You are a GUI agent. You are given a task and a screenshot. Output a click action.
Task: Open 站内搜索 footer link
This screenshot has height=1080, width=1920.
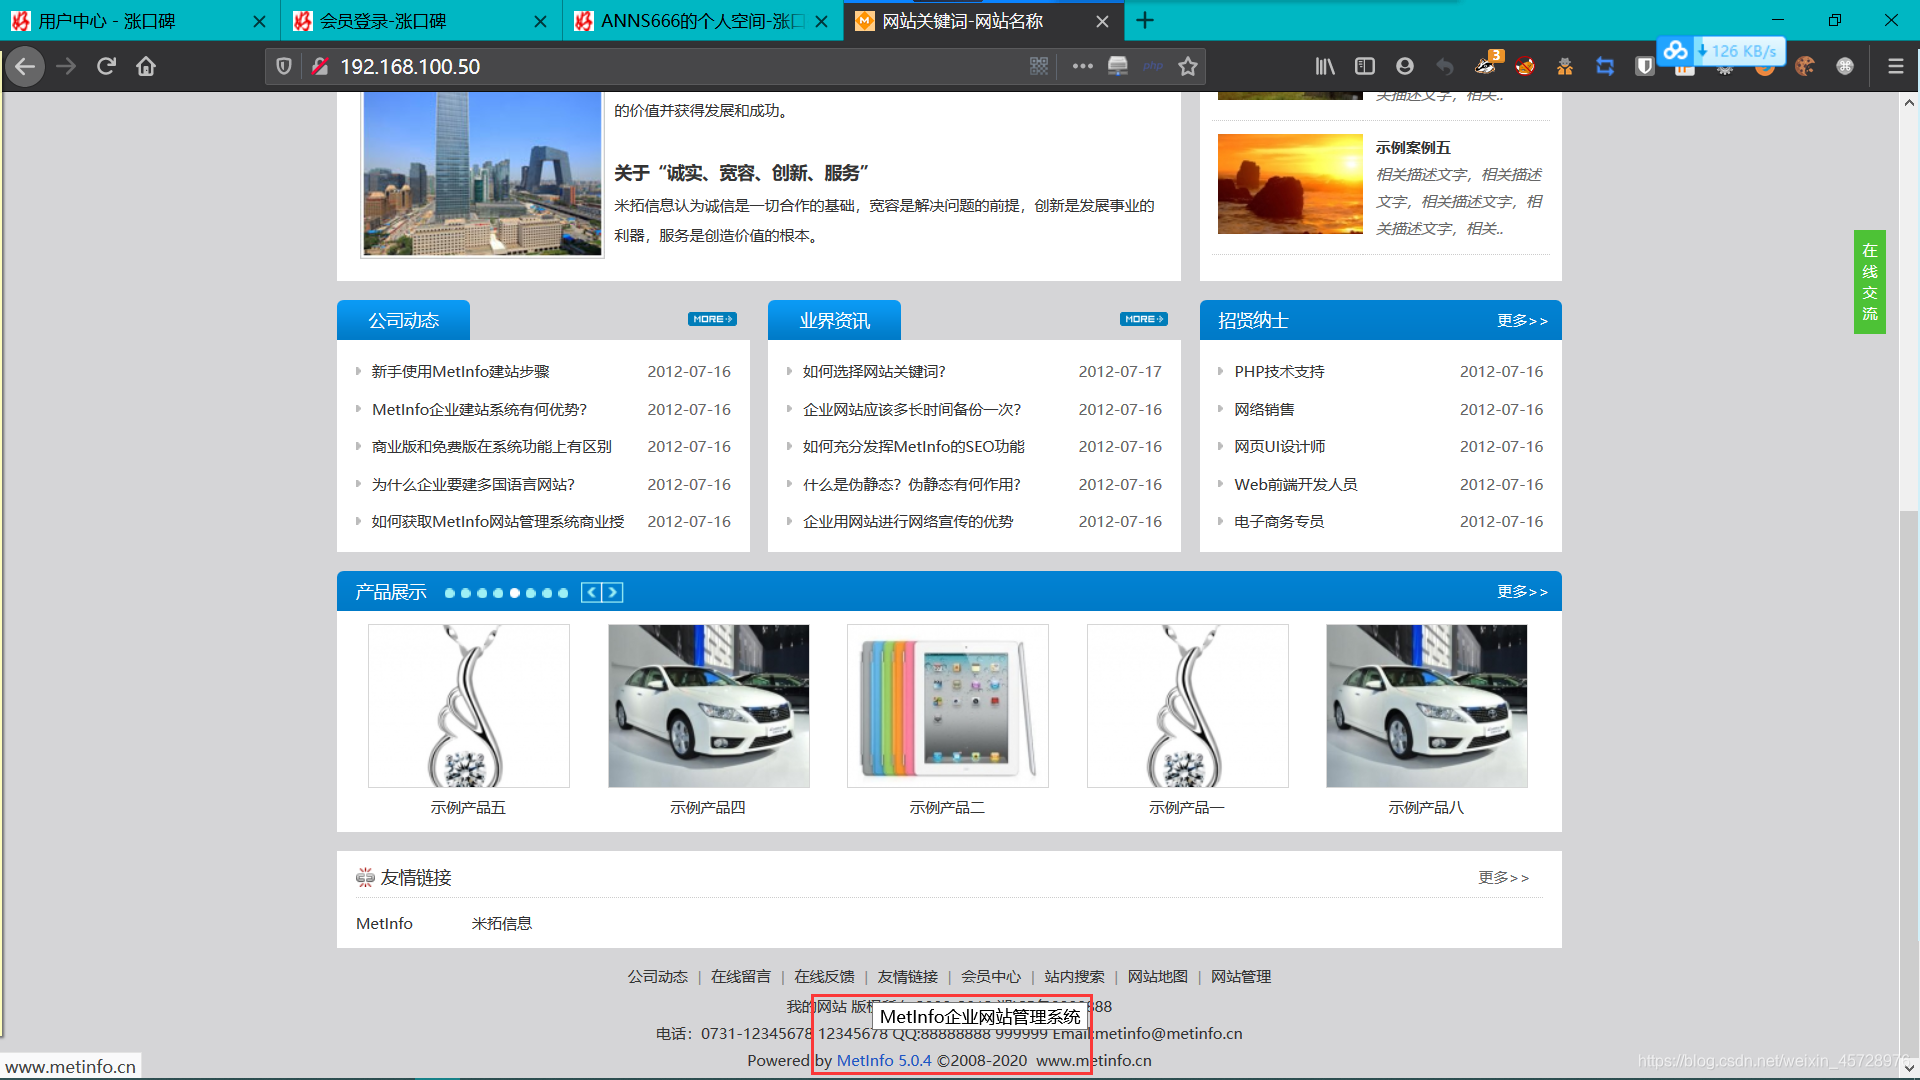1074,976
